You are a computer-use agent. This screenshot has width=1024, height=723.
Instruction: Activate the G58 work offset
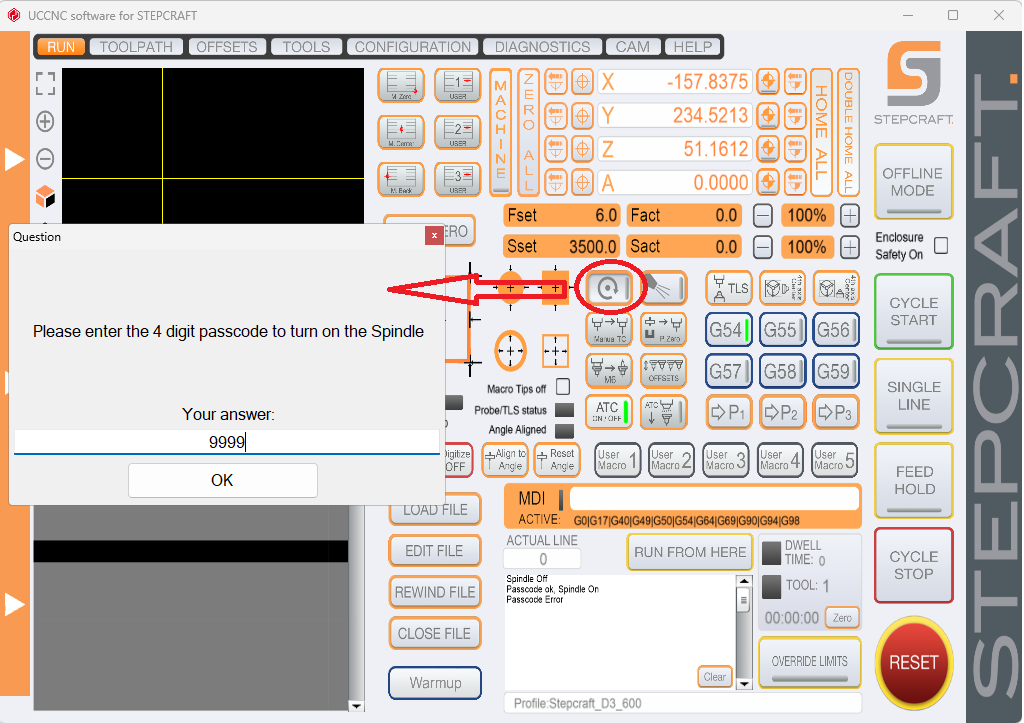[x=782, y=372]
